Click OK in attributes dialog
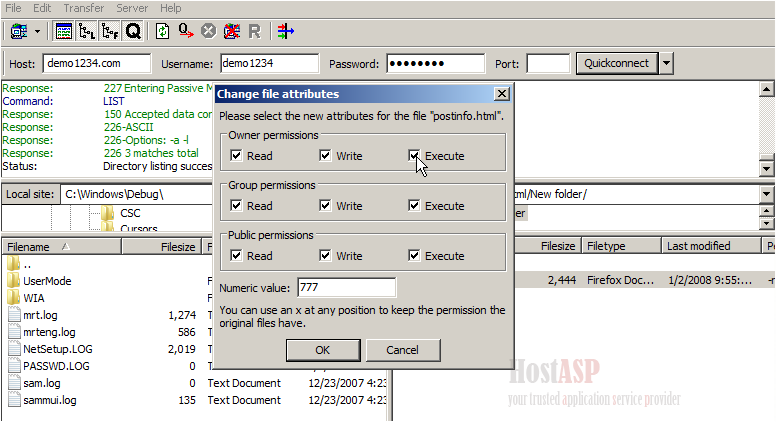This screenshot has width=776, height=422. tap(323, 350)
